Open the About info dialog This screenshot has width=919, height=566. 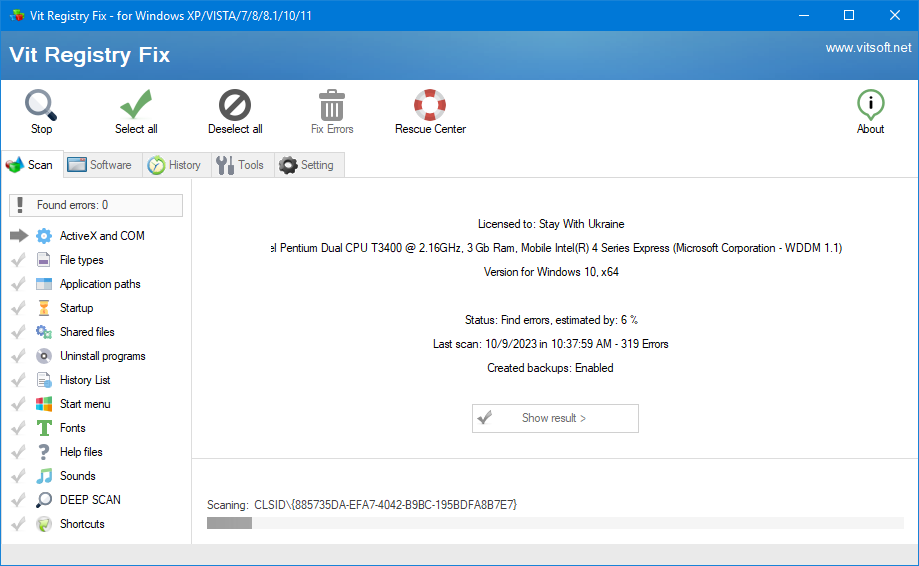(870, 112)
